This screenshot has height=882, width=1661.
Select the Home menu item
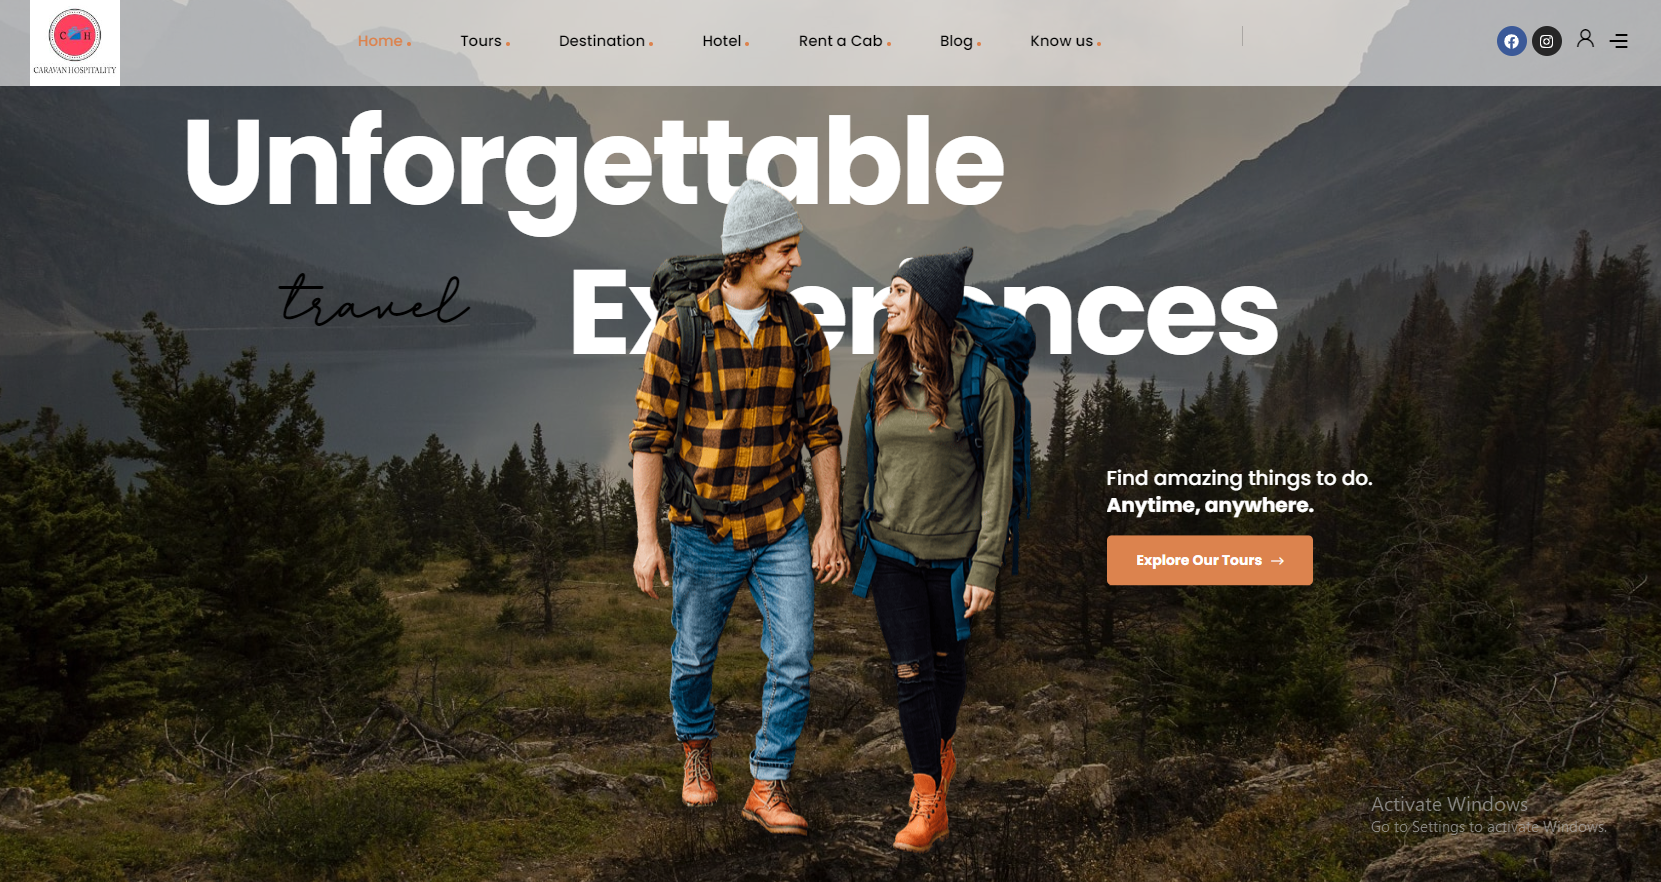[384, 41]
